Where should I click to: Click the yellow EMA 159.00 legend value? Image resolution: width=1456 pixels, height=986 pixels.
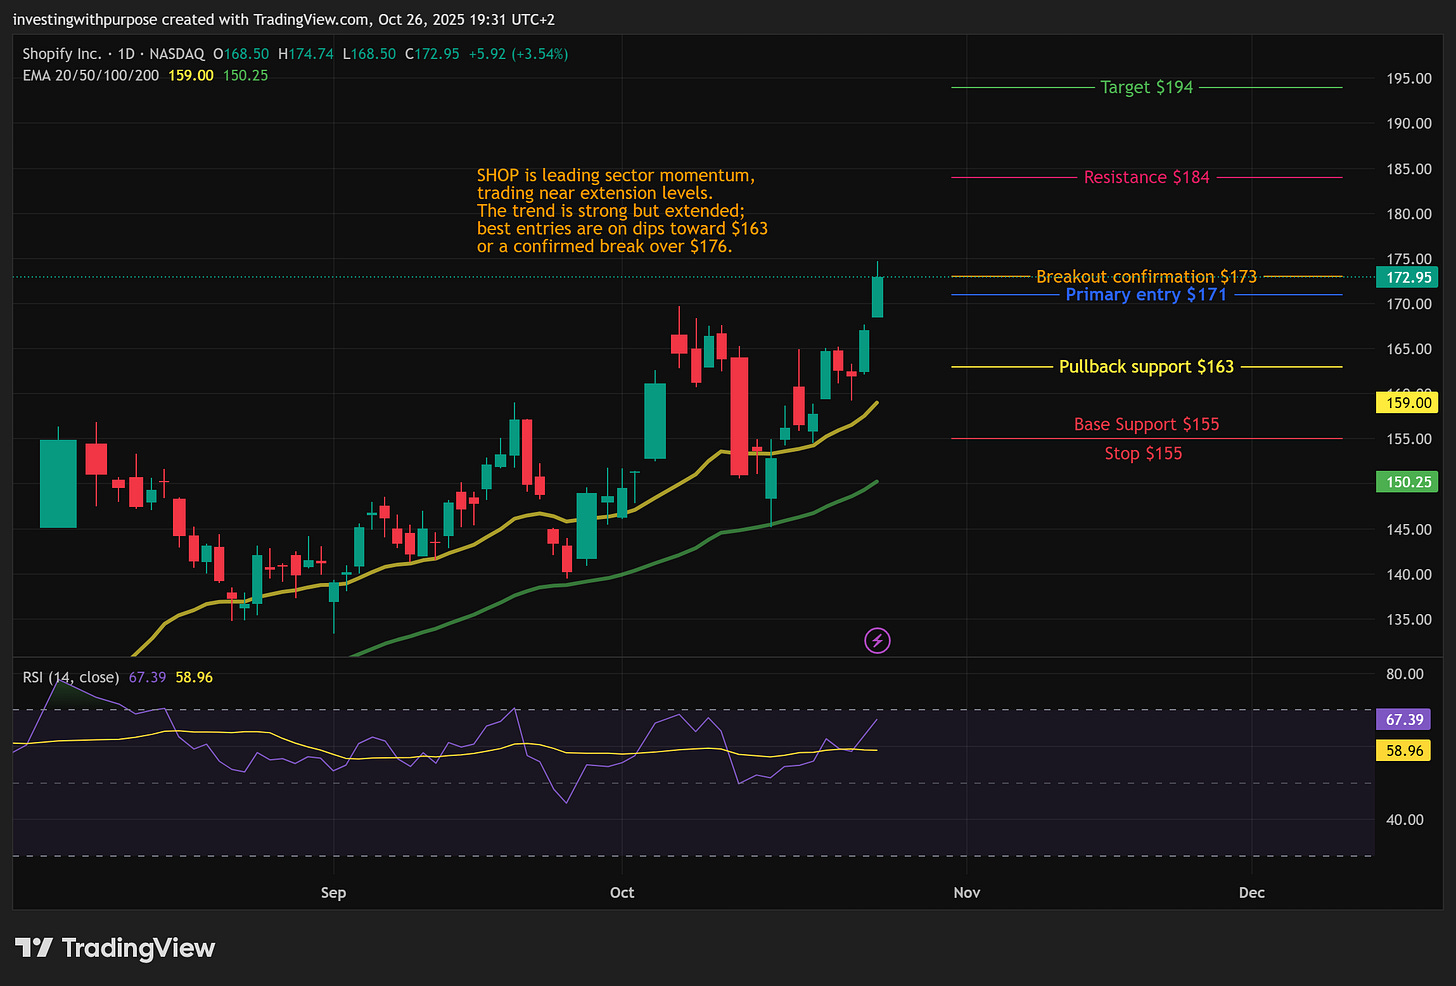[191, 75]
